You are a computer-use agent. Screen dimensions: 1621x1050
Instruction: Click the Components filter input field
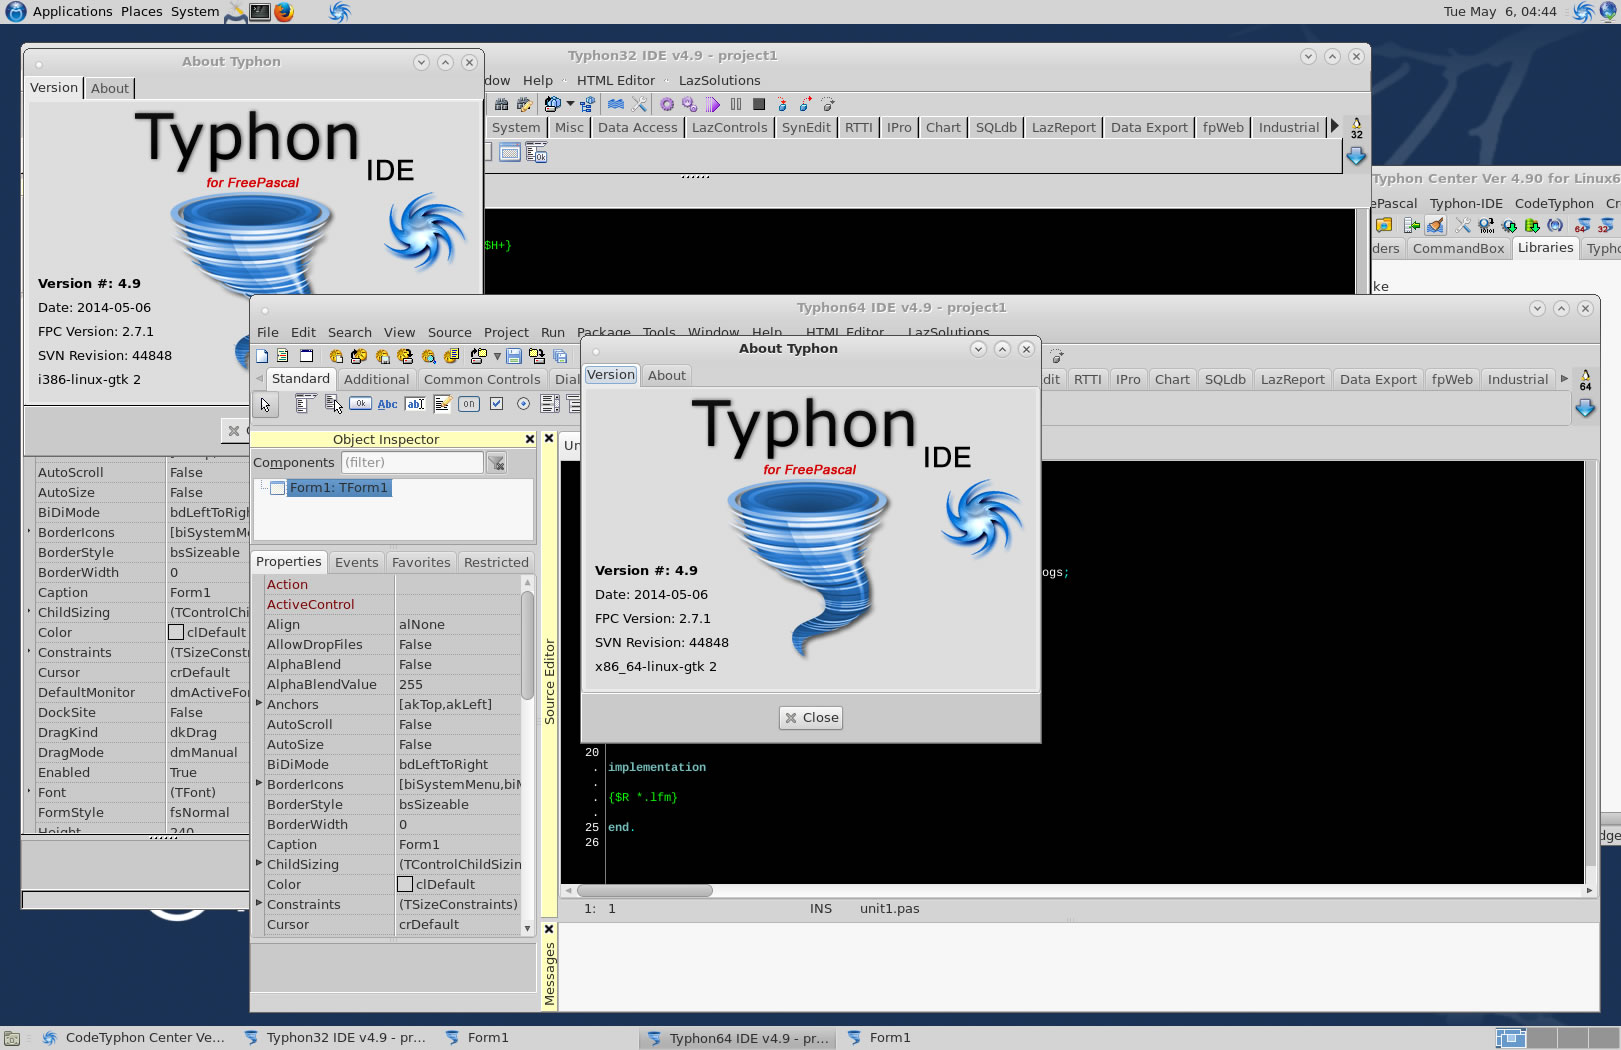click(x=412, y=462)
